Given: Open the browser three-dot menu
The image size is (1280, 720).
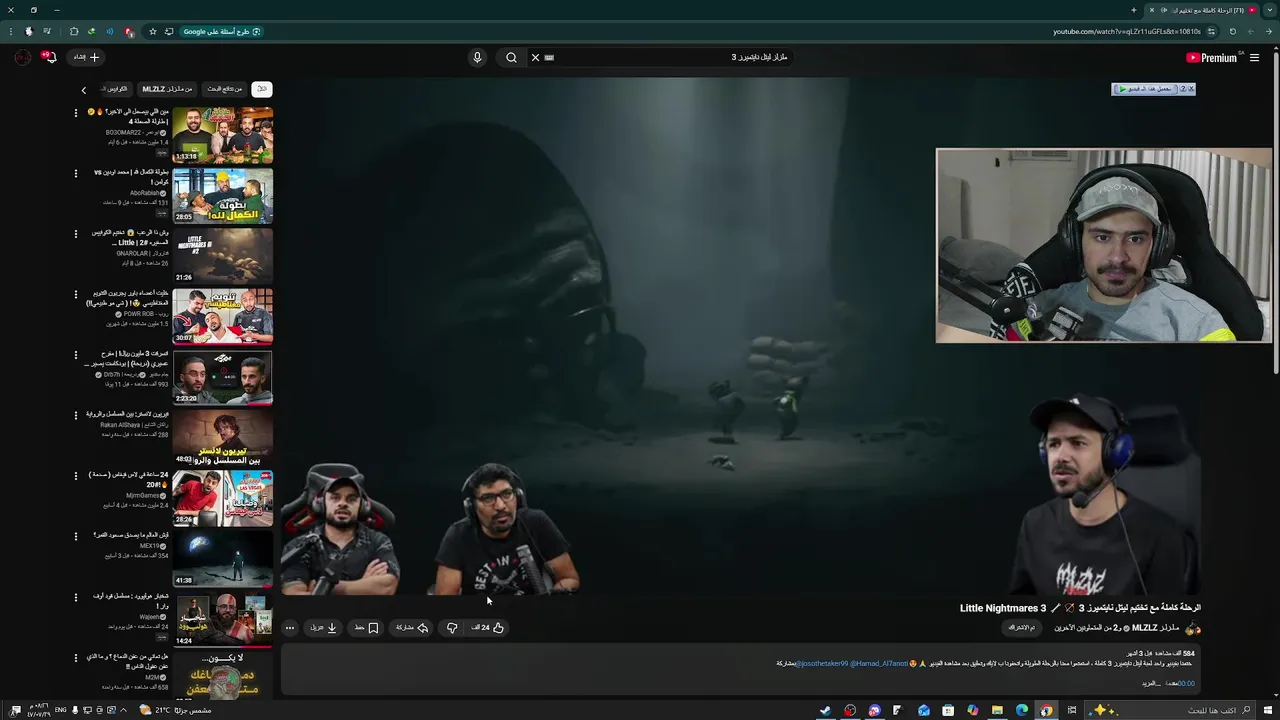Looking at the screenshot, I should click(12, 31).
